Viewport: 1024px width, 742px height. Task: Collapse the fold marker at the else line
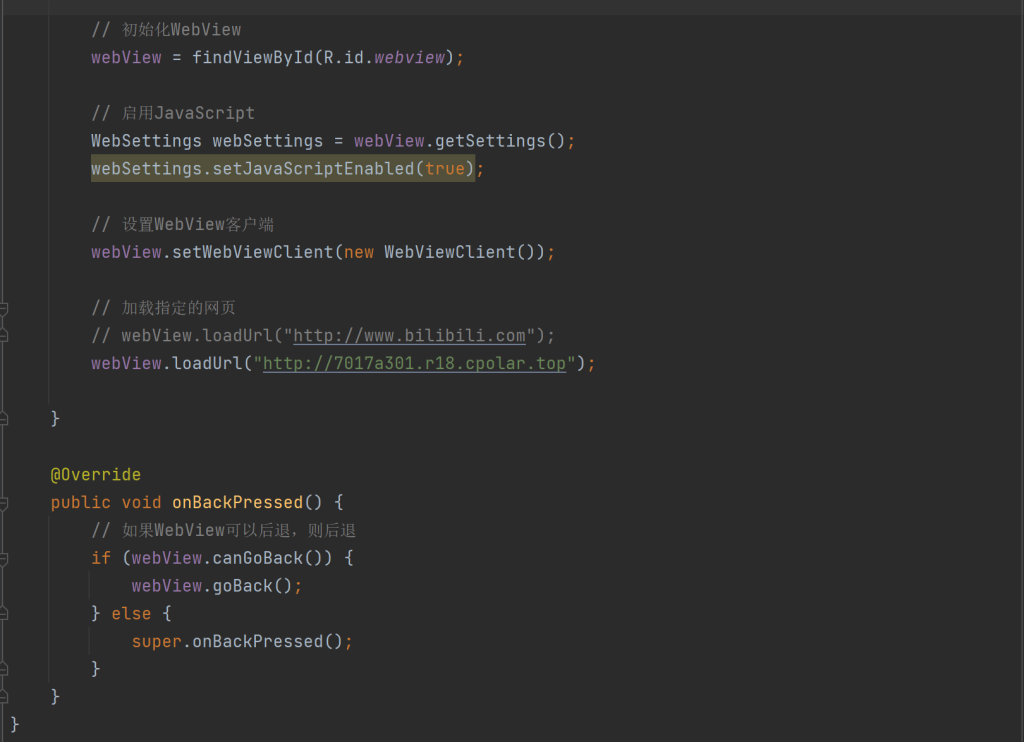4,614
